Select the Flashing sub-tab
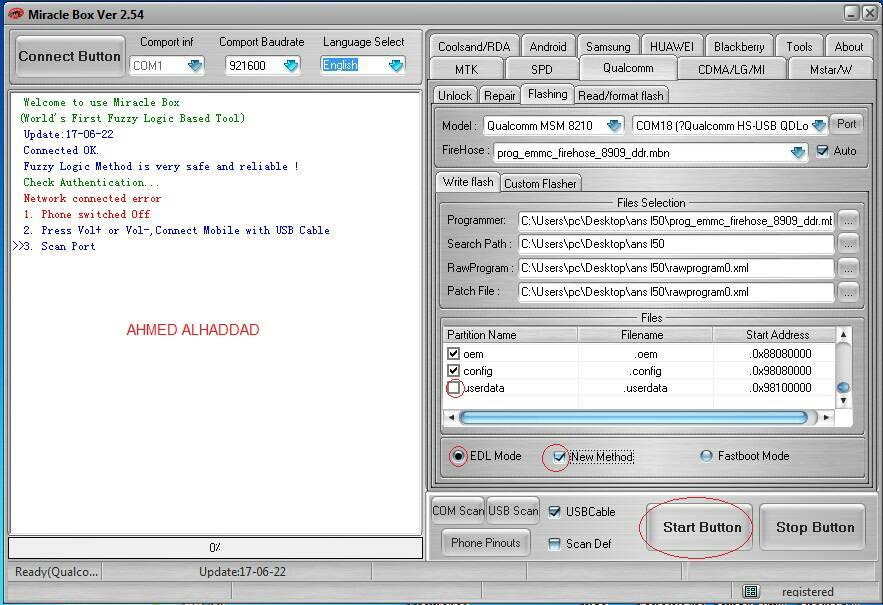Screen dimensions: 883x605 547,94
